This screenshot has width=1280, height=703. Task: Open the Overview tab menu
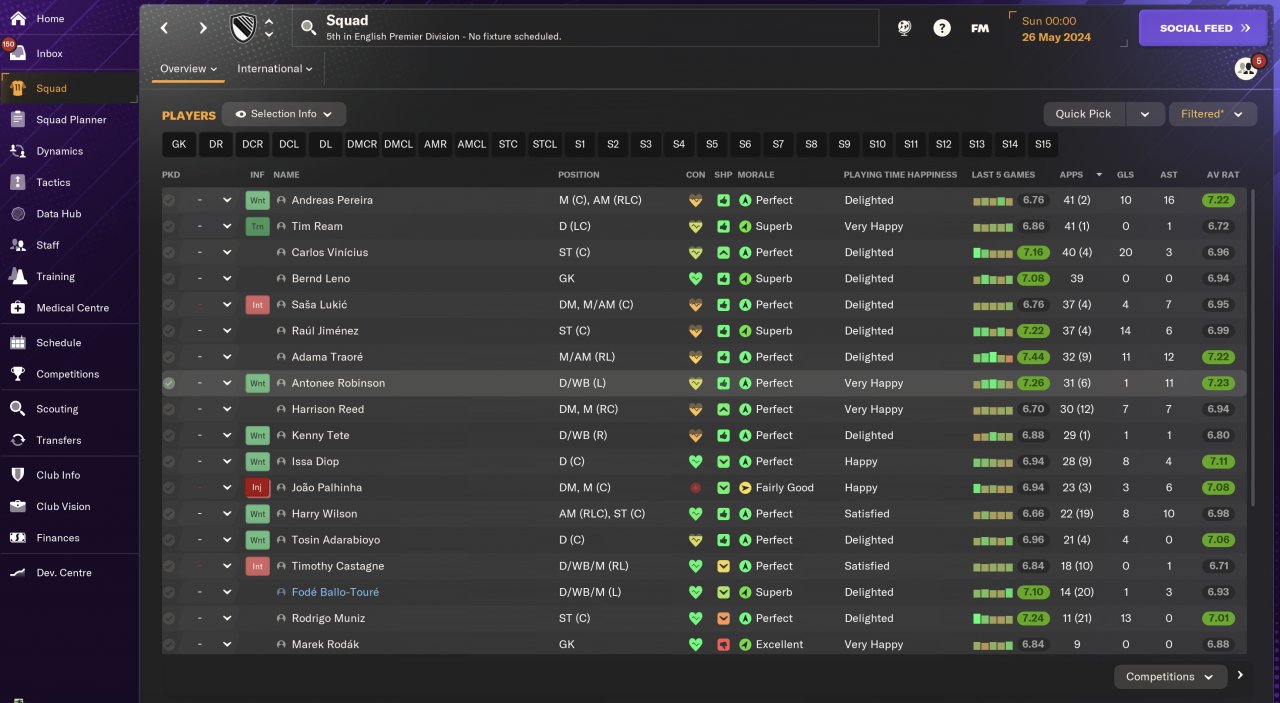click(188, 69)
